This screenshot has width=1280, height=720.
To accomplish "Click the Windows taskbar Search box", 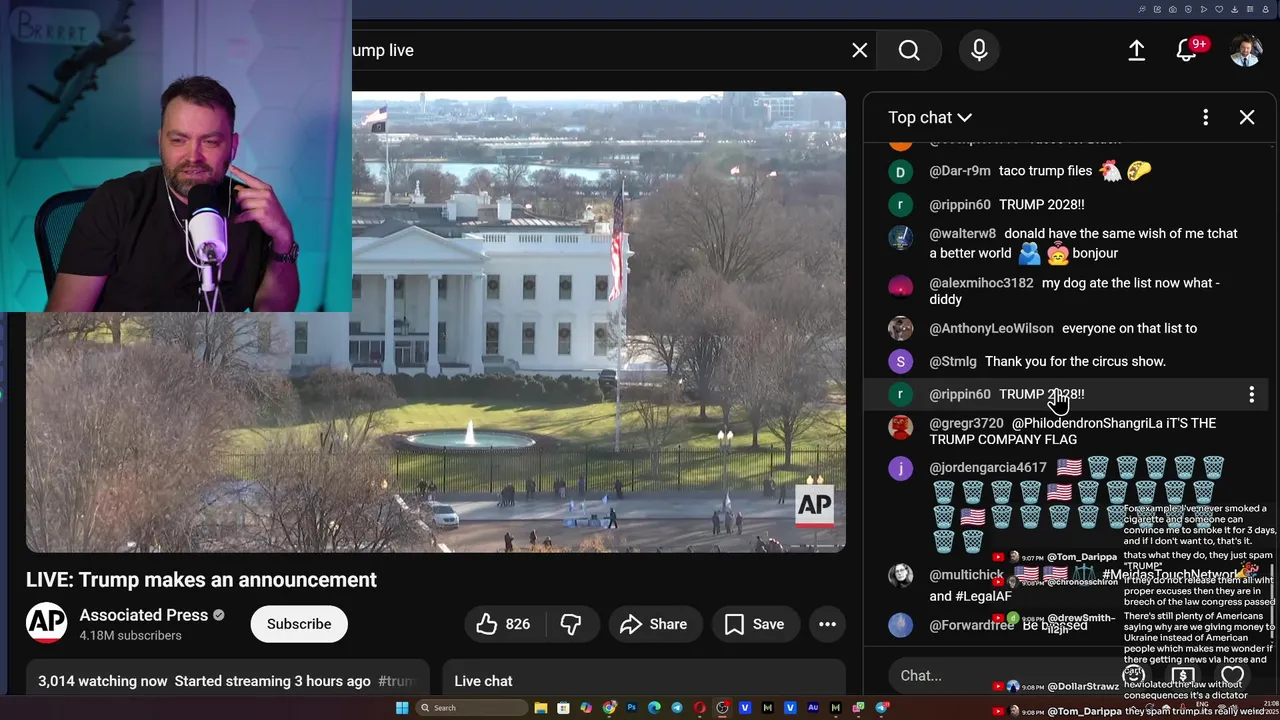I will [x=471, y=708].
